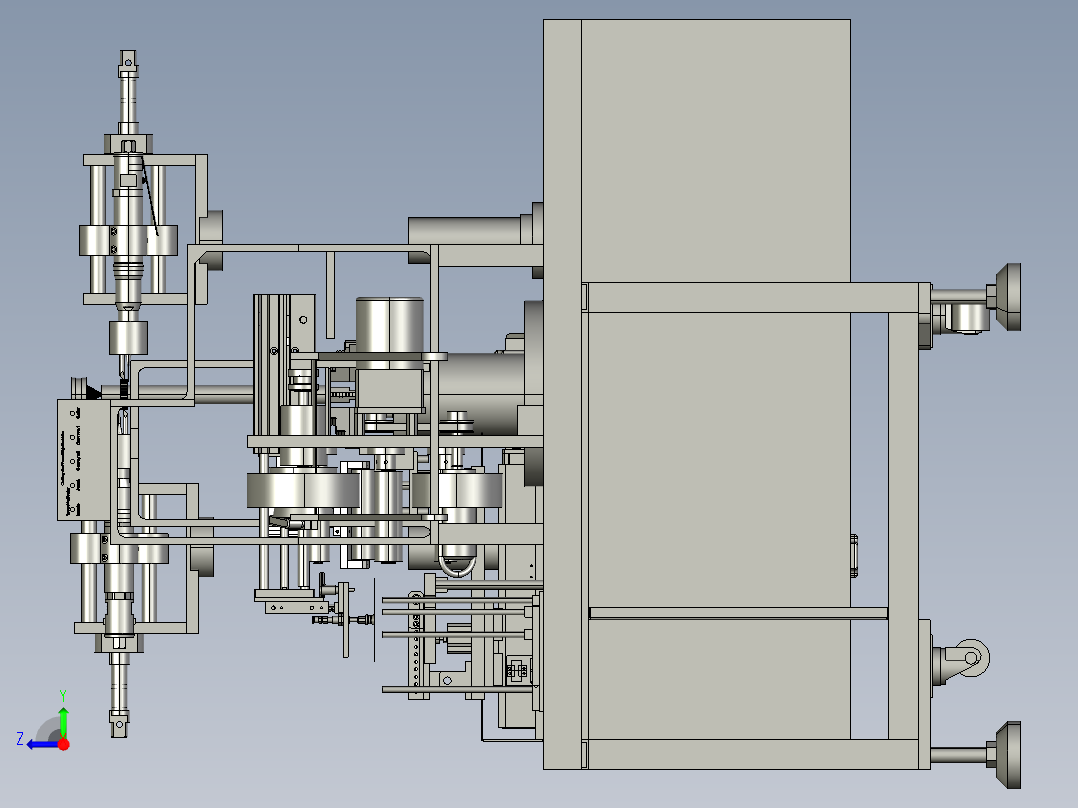Select the clevis end at top of upper cylinder
This screenshot has width=1078, height=808.
(x=128, y=63)
